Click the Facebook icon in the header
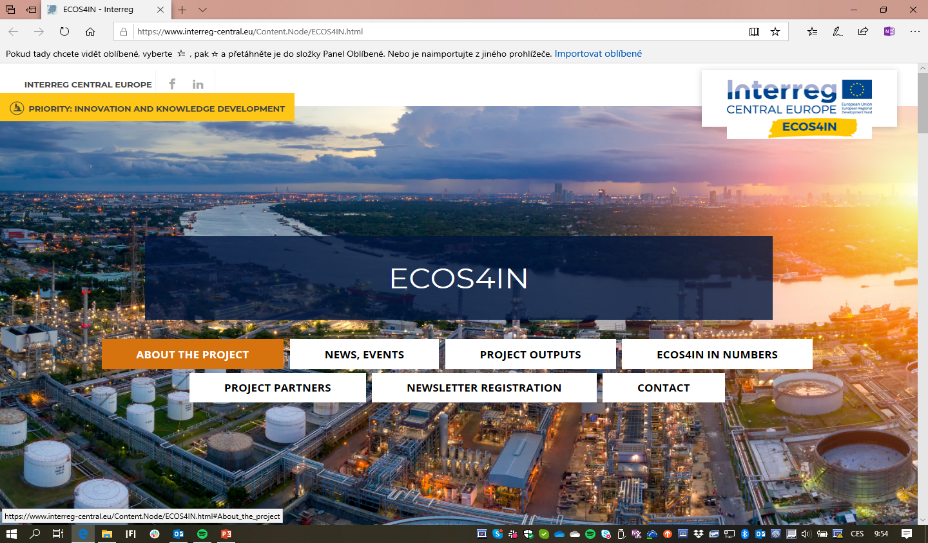 click(172, 84)
